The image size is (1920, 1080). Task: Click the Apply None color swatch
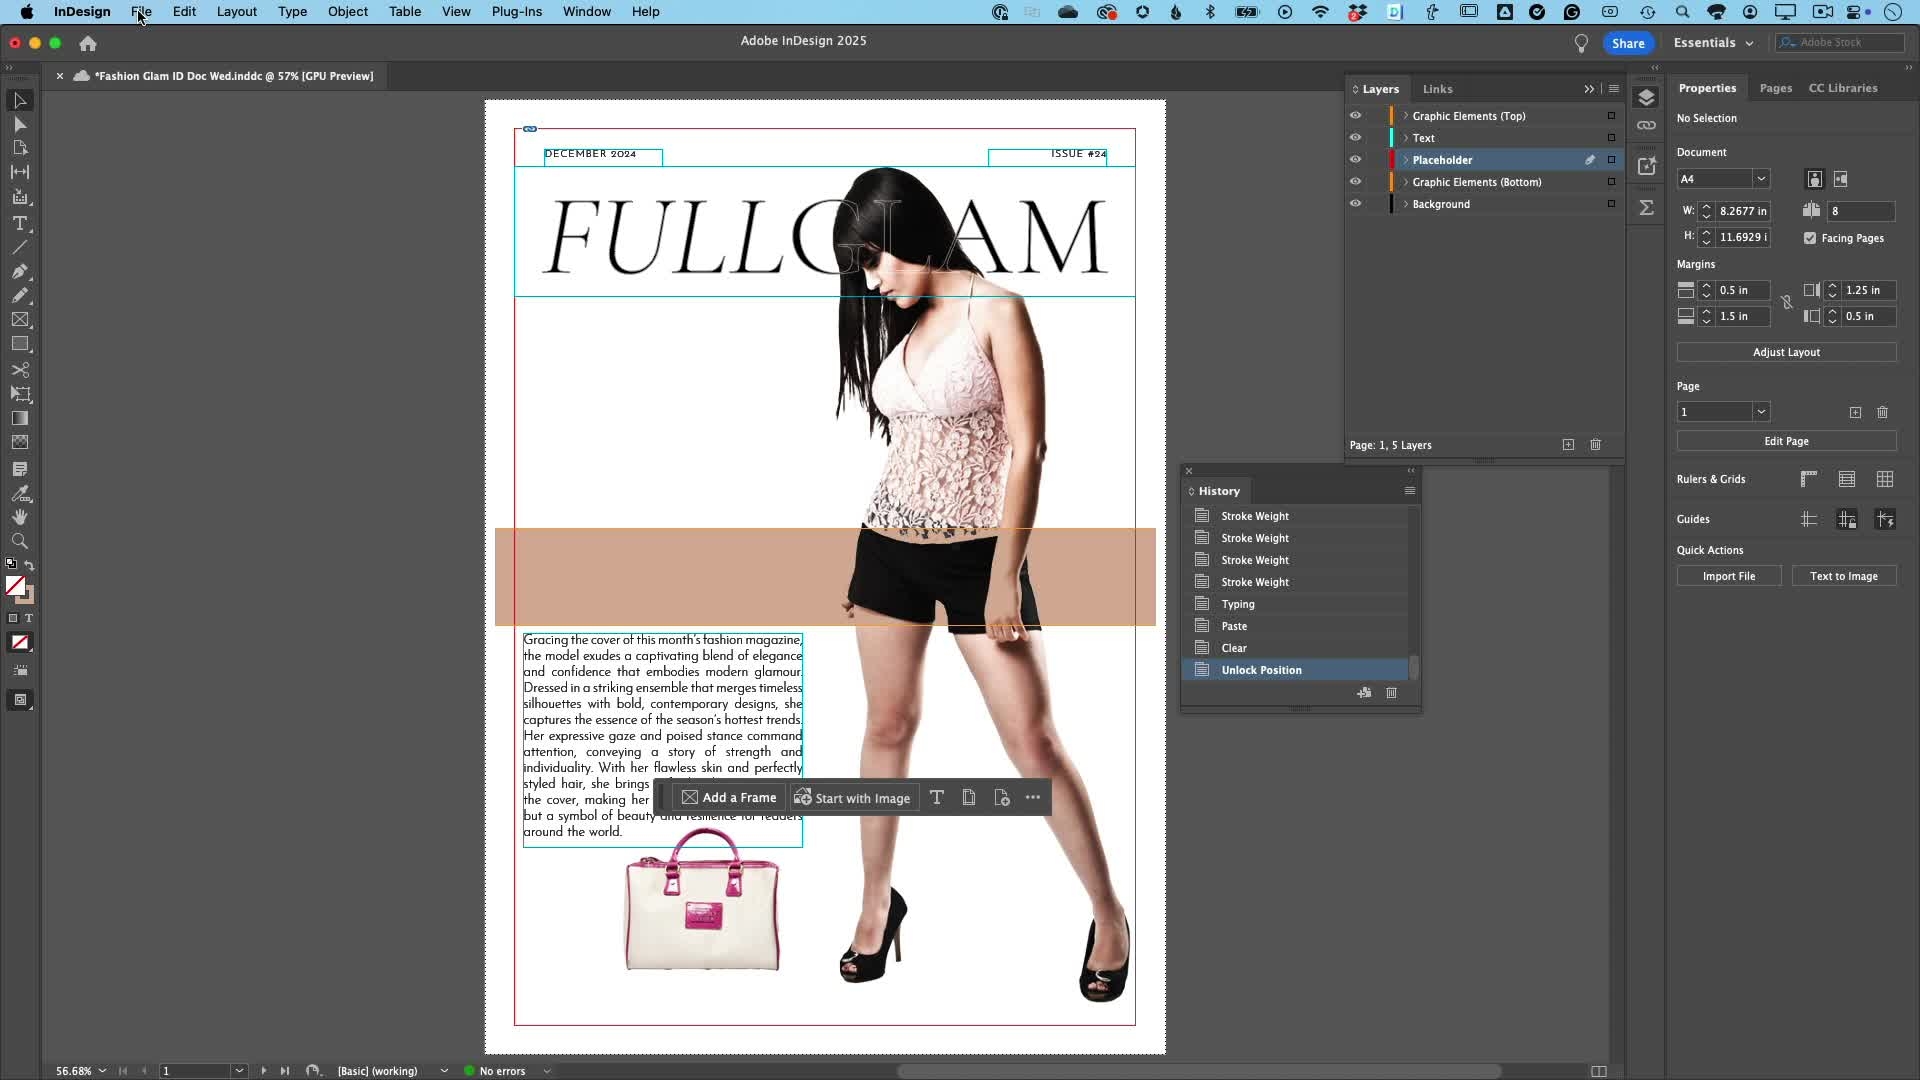click(x=20, y=643)
